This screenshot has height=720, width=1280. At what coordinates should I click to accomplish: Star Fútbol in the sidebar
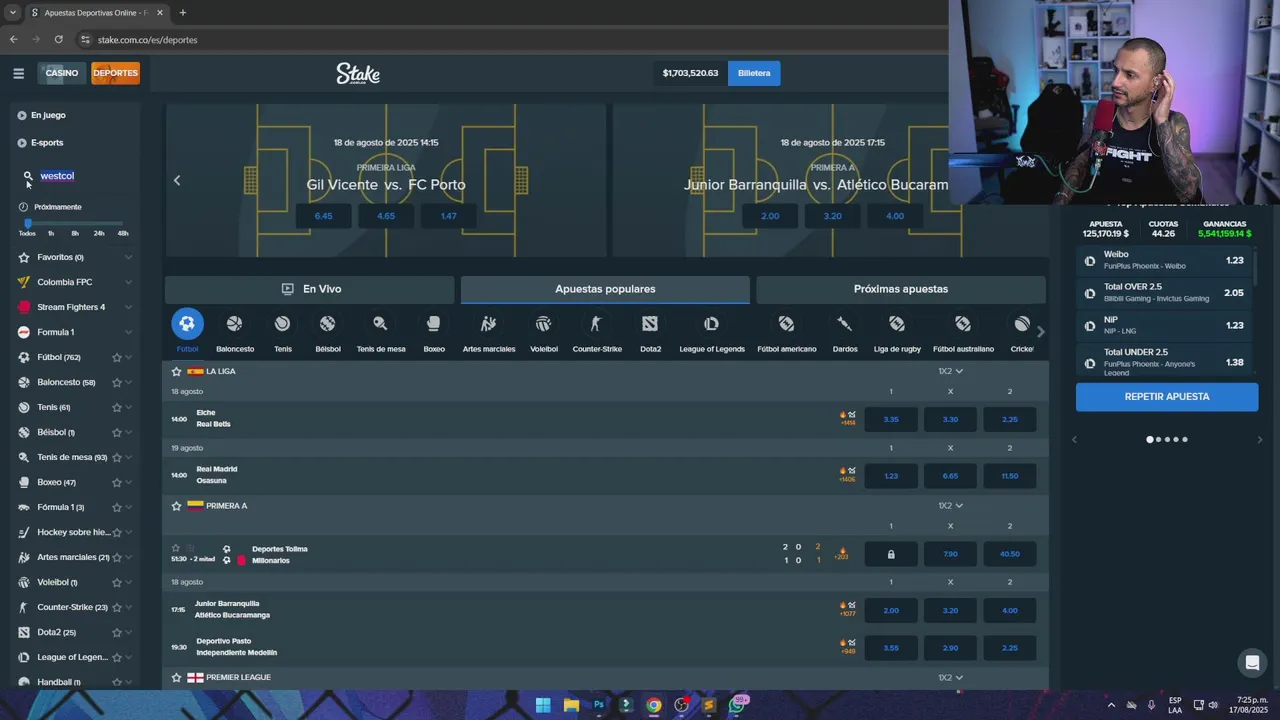pos(117,357)
